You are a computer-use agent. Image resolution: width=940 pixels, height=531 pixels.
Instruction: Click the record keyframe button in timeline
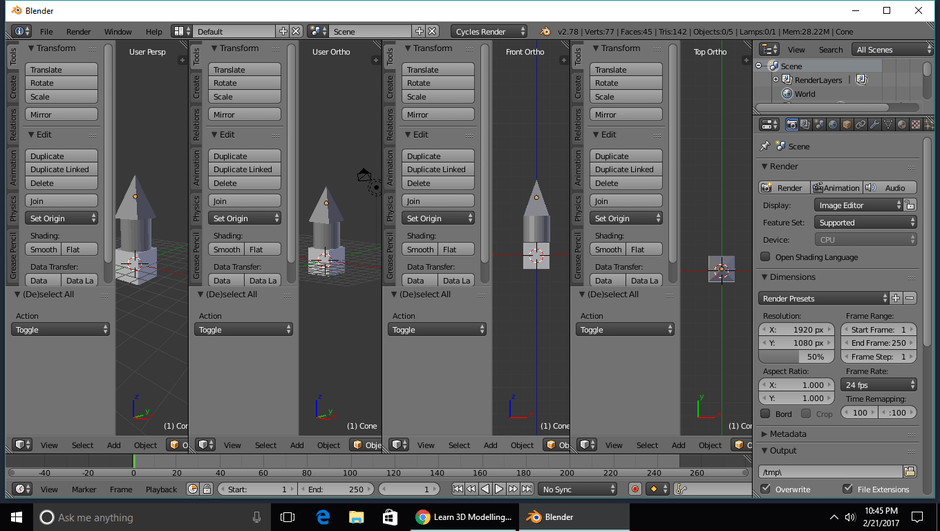[634, 489]
